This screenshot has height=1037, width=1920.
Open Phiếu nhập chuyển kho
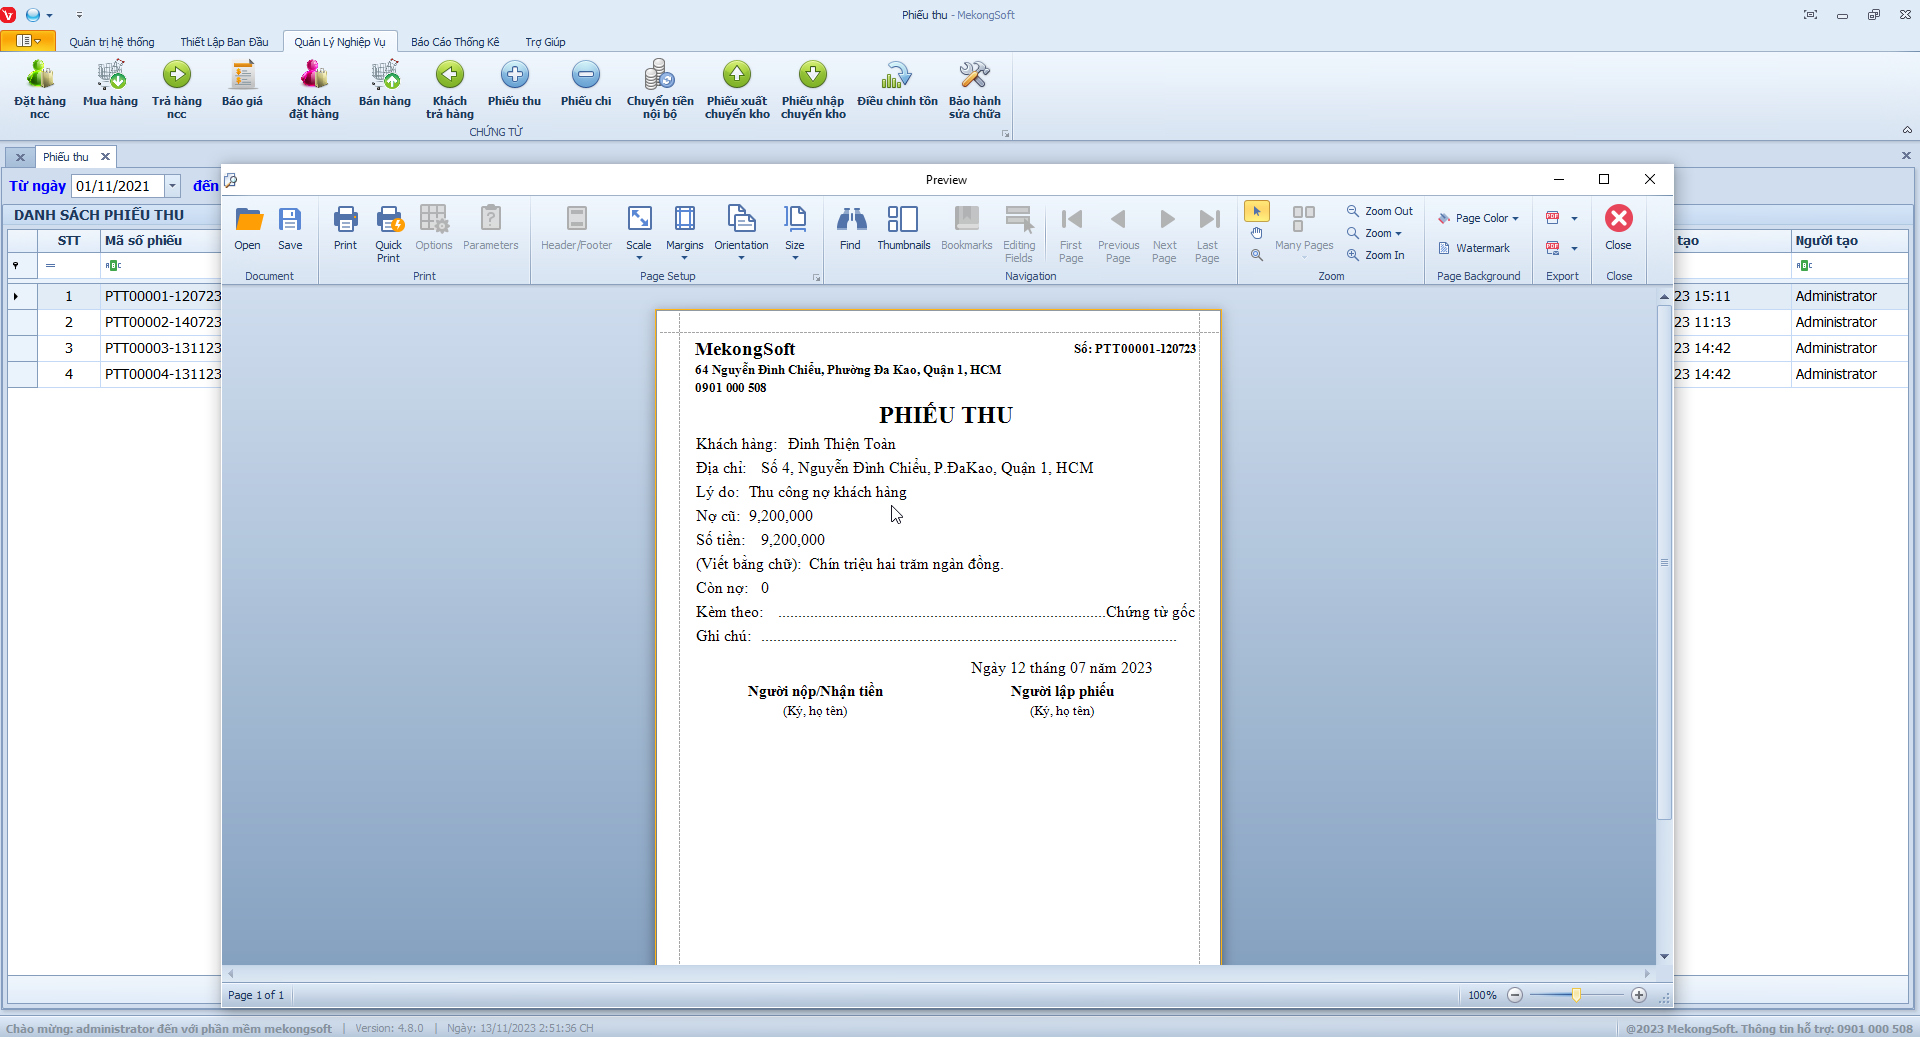coord(813,90)
